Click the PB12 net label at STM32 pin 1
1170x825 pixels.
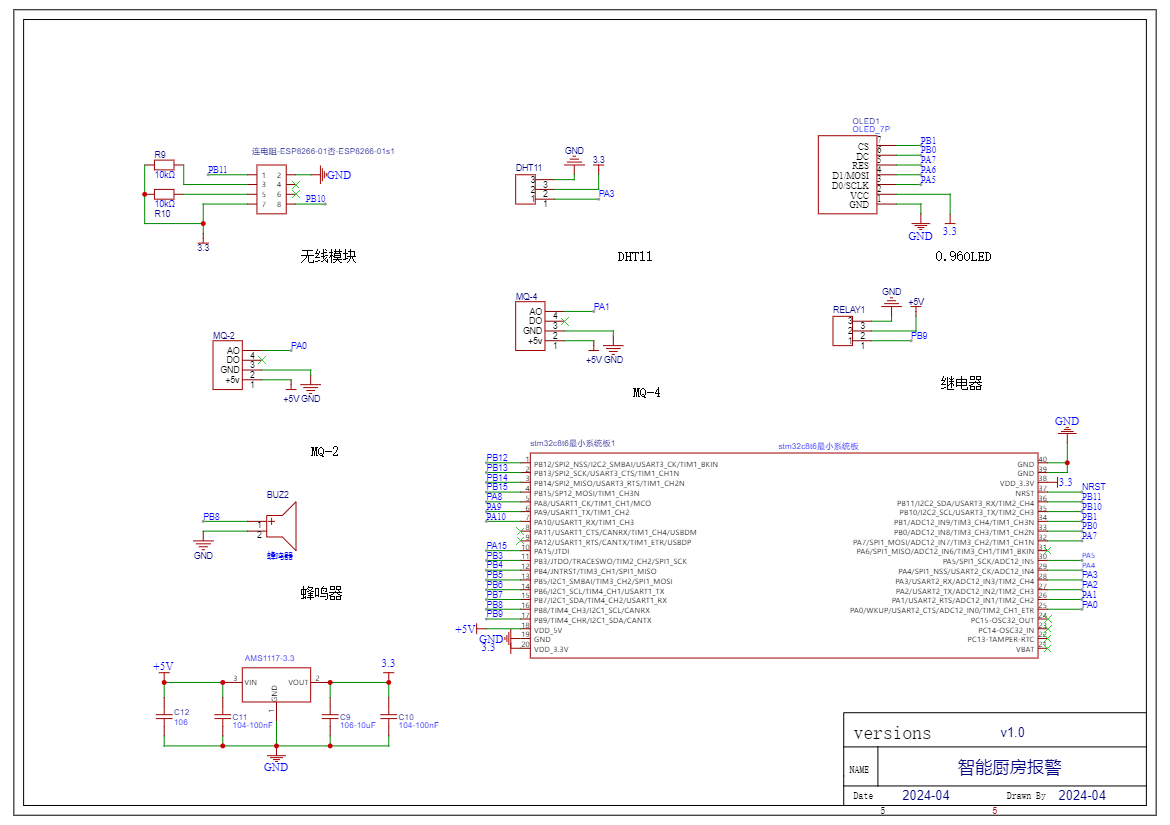point(497,458)
